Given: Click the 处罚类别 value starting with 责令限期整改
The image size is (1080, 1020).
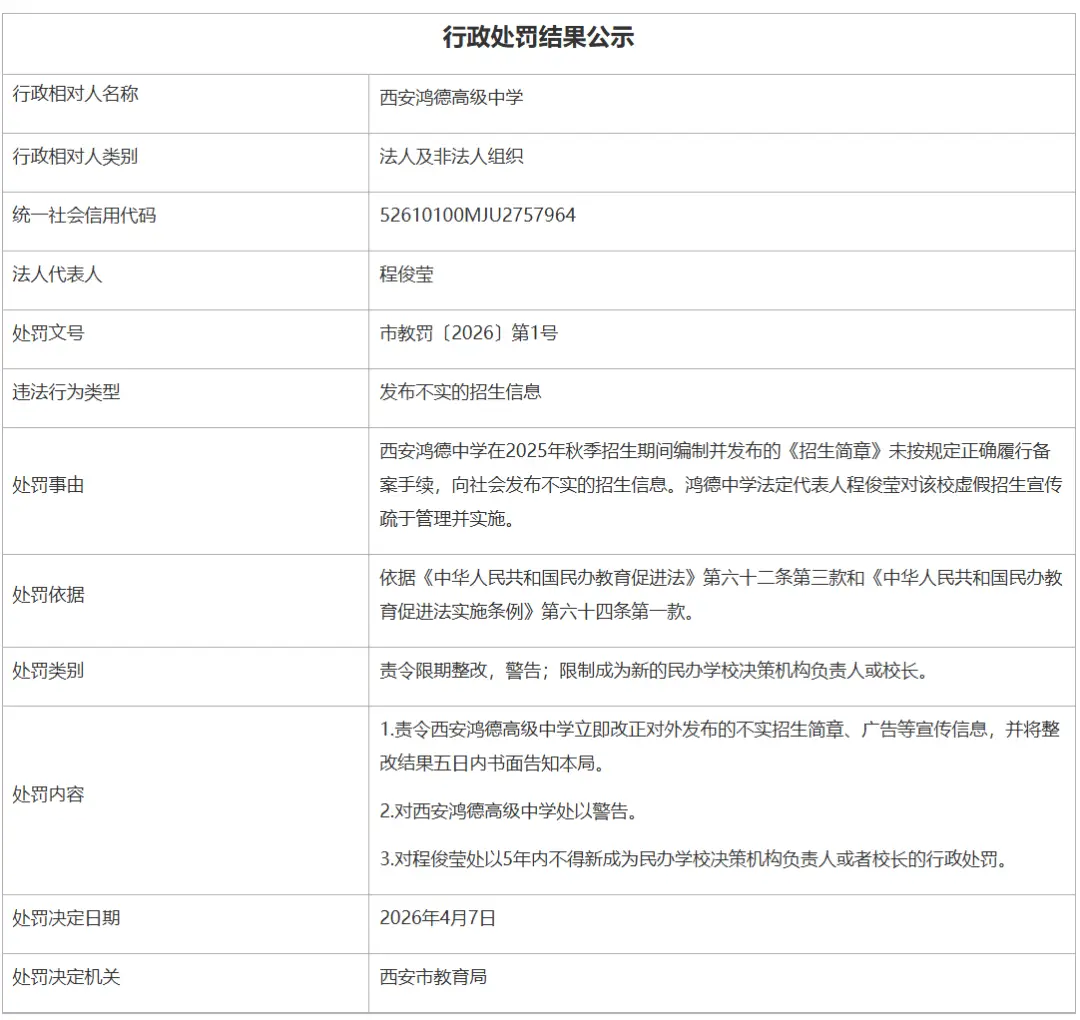Looking at the screenshot, I should [x=653, y=671].
